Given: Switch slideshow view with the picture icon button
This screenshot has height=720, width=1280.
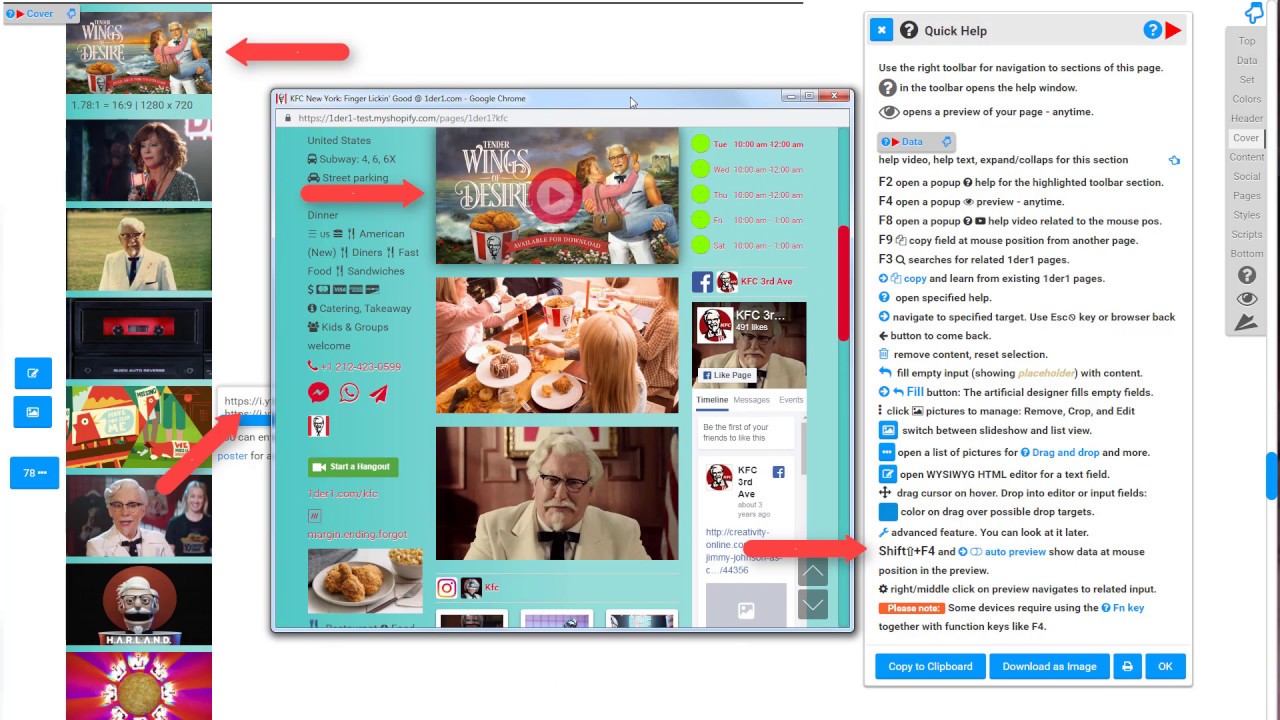Looking at the screenshot, I should tap(33, 412).
